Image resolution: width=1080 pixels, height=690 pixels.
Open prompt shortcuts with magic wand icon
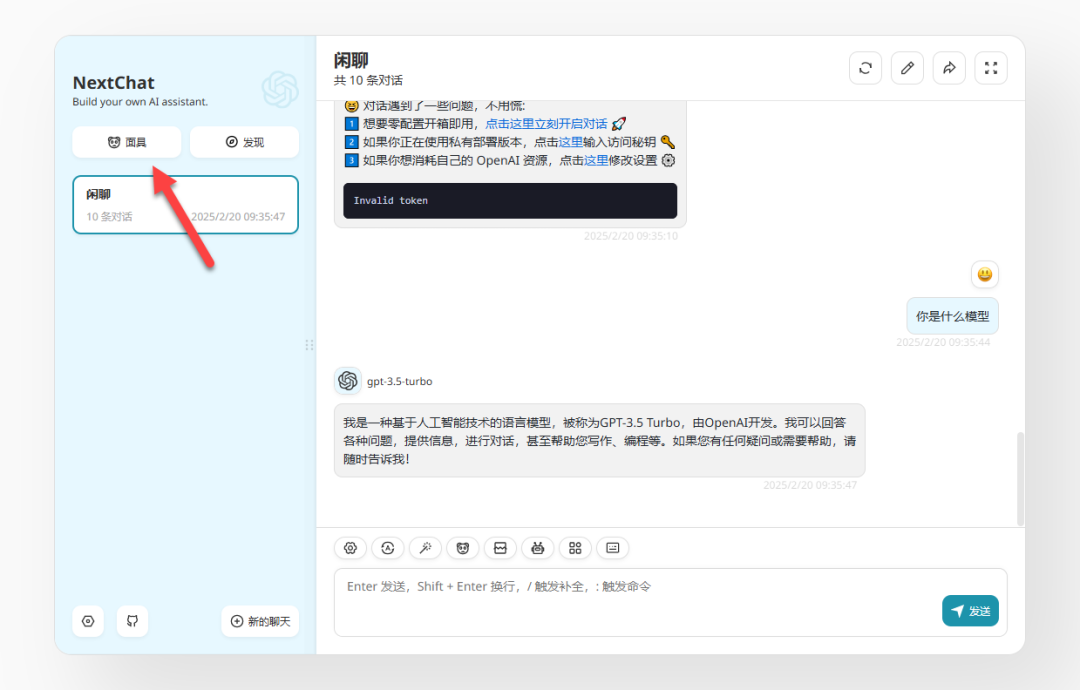click(426, 548)
